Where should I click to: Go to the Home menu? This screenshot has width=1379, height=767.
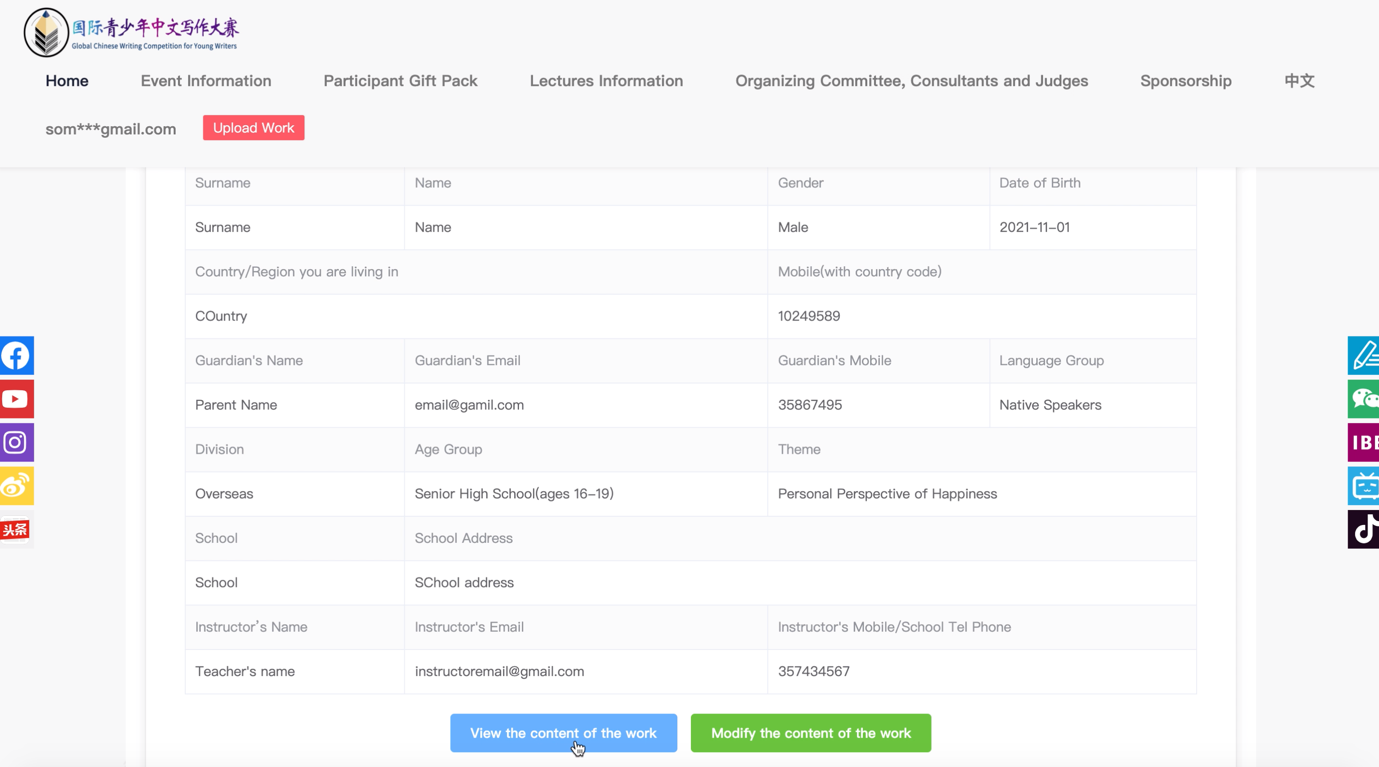(67, 81)
